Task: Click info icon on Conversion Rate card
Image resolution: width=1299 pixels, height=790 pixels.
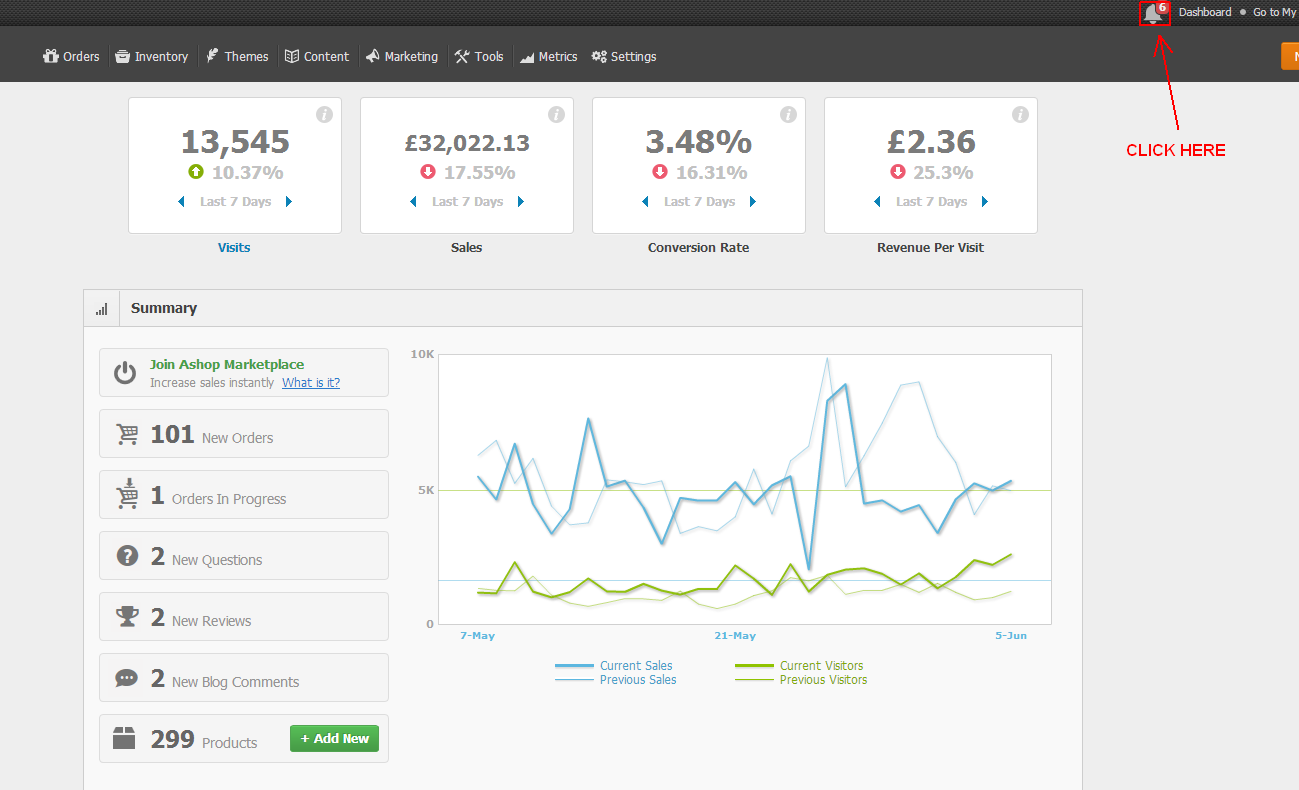Action: [x=788, y=115]
